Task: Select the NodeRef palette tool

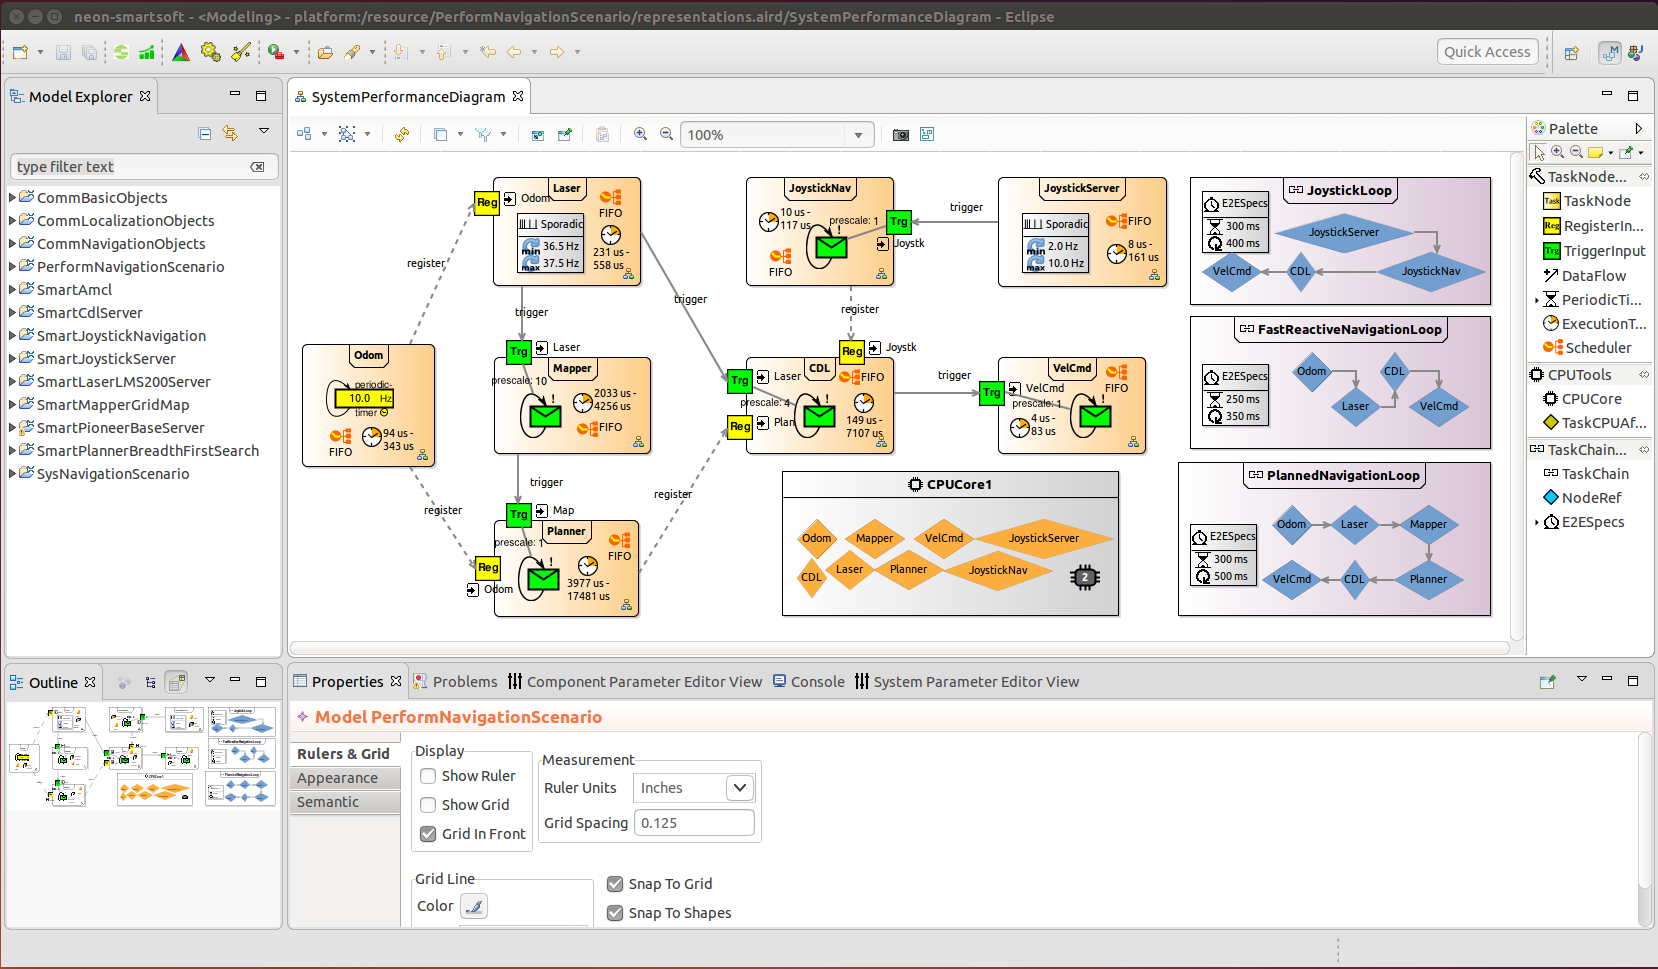Action: [x=1591, y=498]
